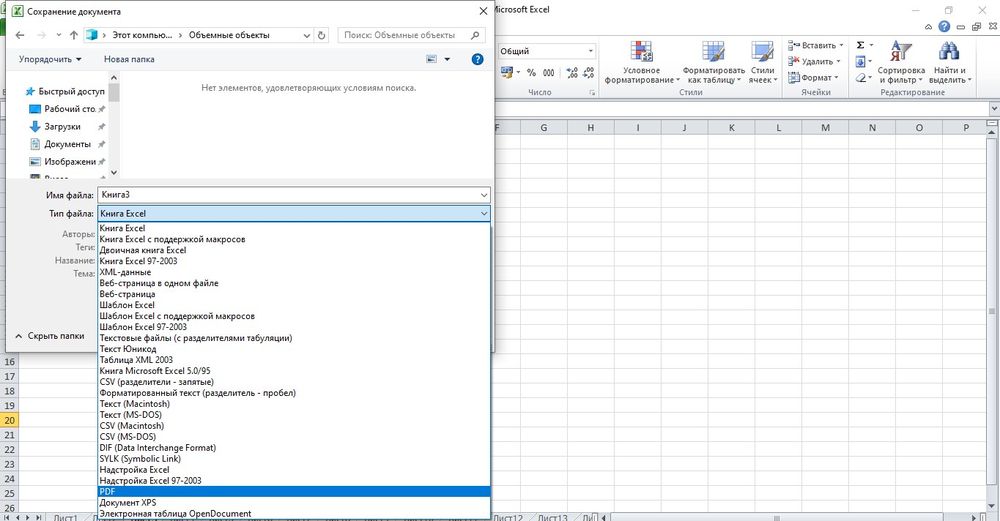
Task: Click Скрыть папки to collapse folder pane
Action: (x=49, y=337)
